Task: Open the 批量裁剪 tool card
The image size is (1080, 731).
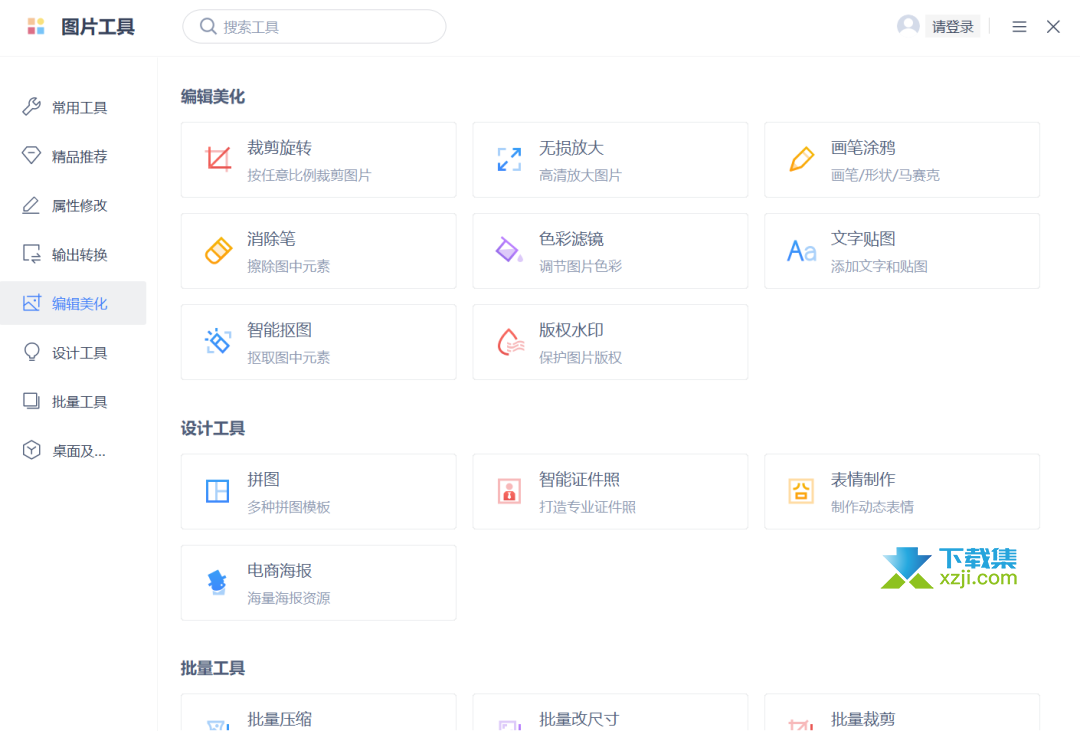Action: [902, 712]
